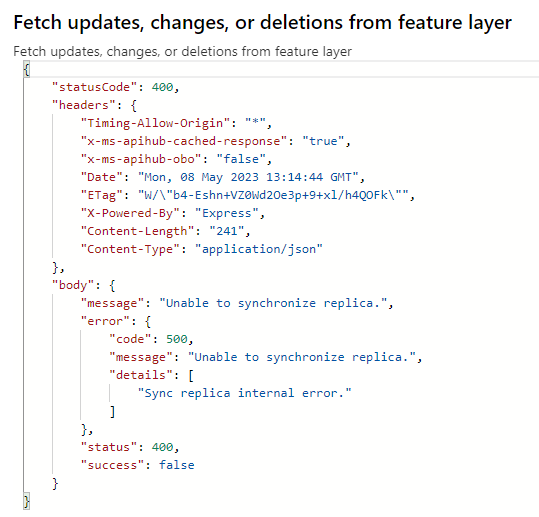The width and height of the screenshot is (539, 517).
Task: Click "Sync replica internal error." text
Action: 244,393
